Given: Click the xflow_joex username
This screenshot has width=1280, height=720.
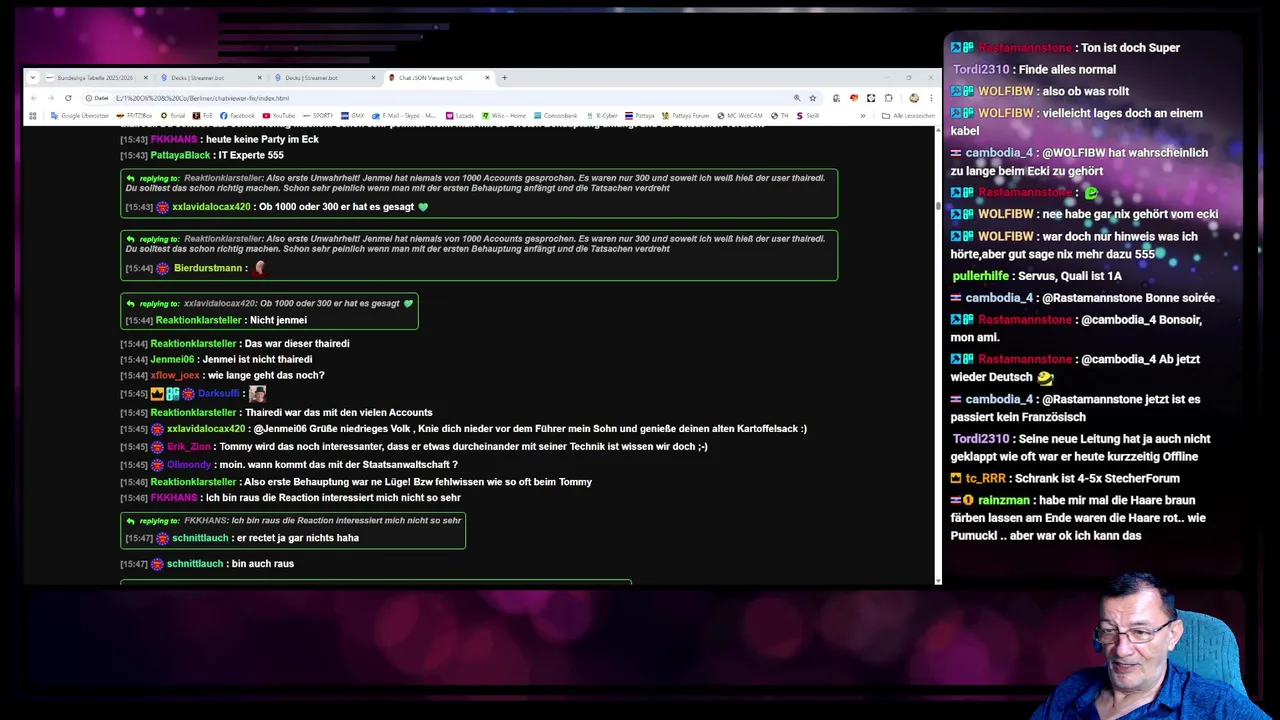Looking at the screenshot, I should (175, 375).
